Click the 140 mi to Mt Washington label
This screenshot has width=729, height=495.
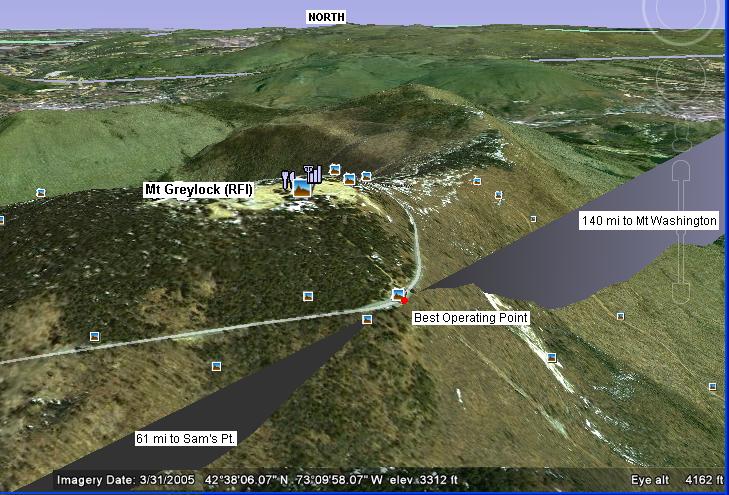649,220
